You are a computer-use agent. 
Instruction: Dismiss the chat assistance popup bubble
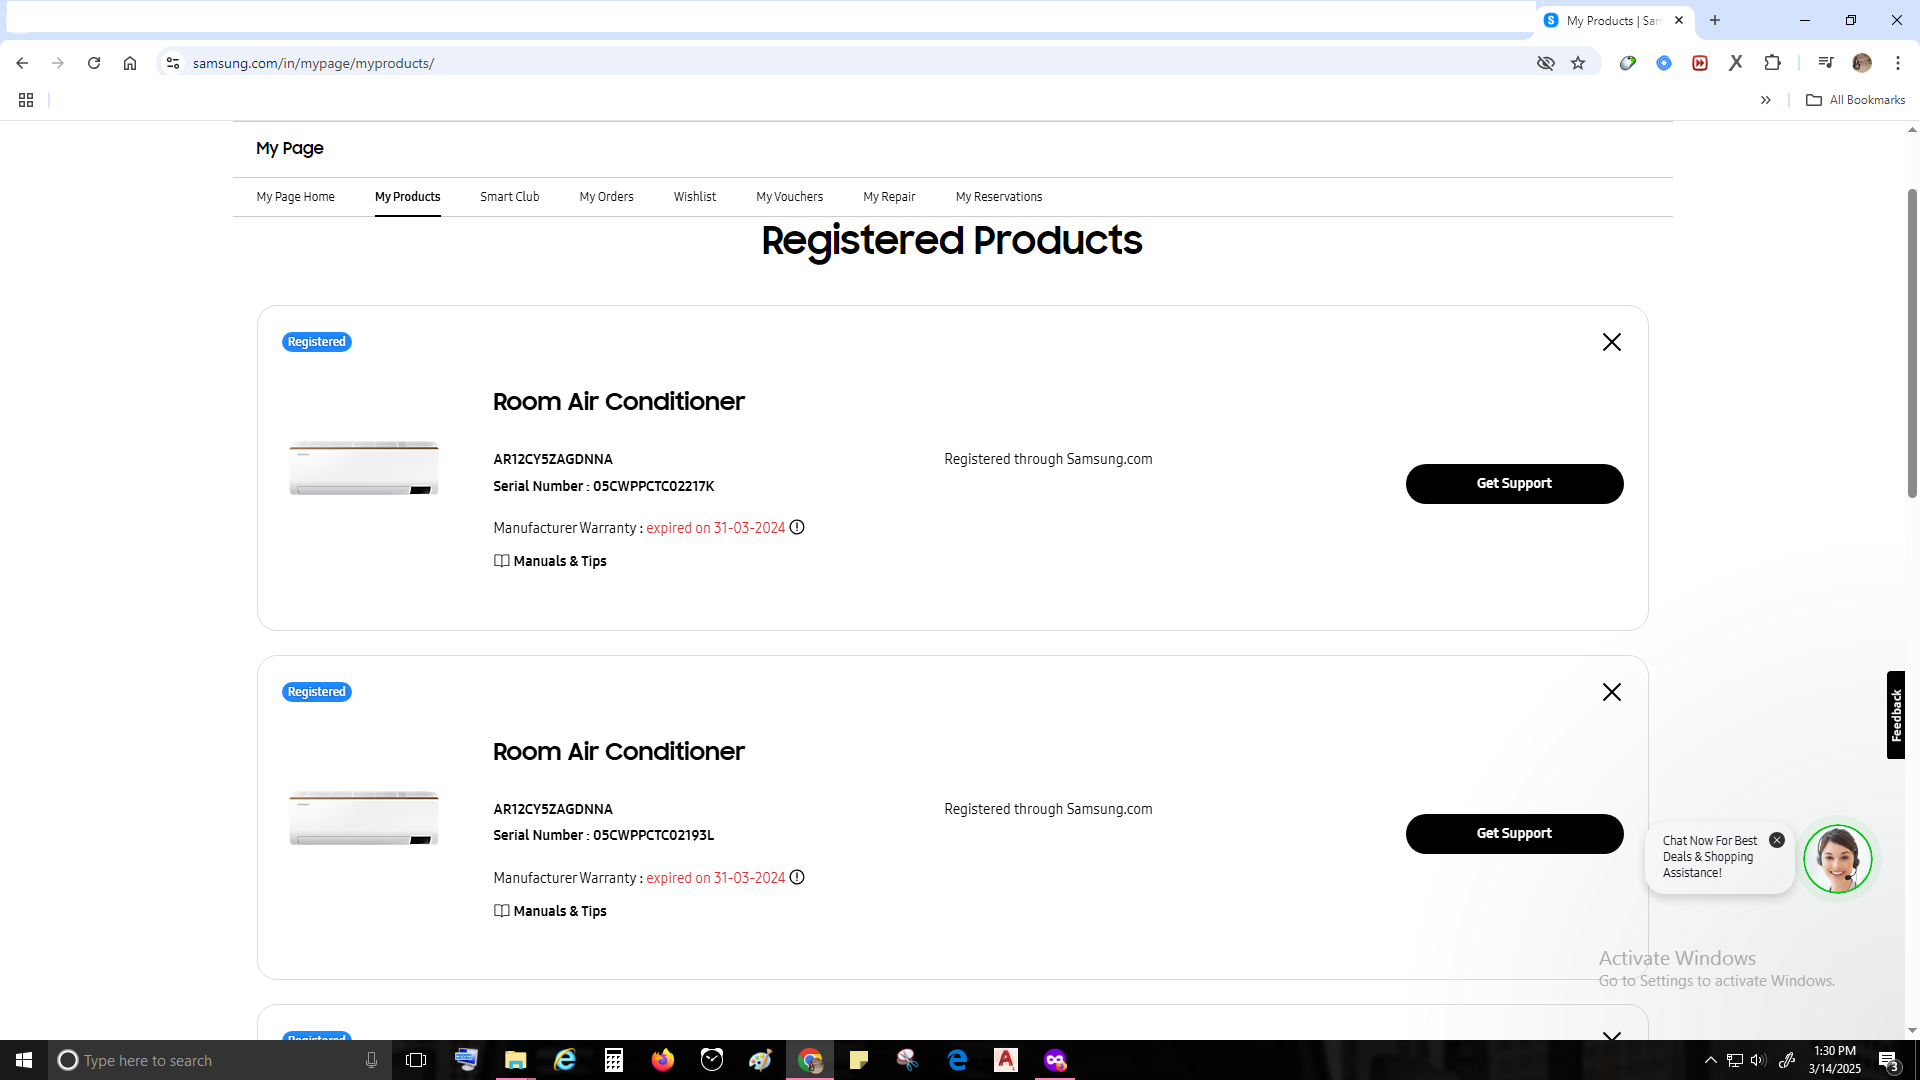(x=1776, y=840)
